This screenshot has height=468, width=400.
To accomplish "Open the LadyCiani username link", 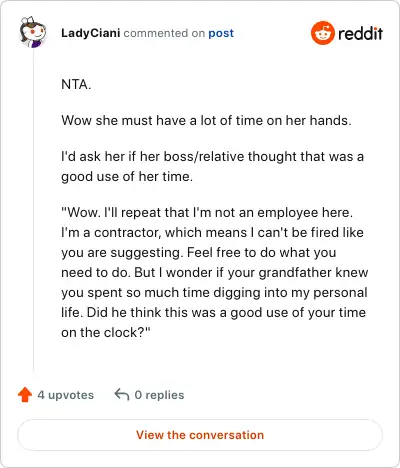I will pyautogui.click(x=91, y=33).
